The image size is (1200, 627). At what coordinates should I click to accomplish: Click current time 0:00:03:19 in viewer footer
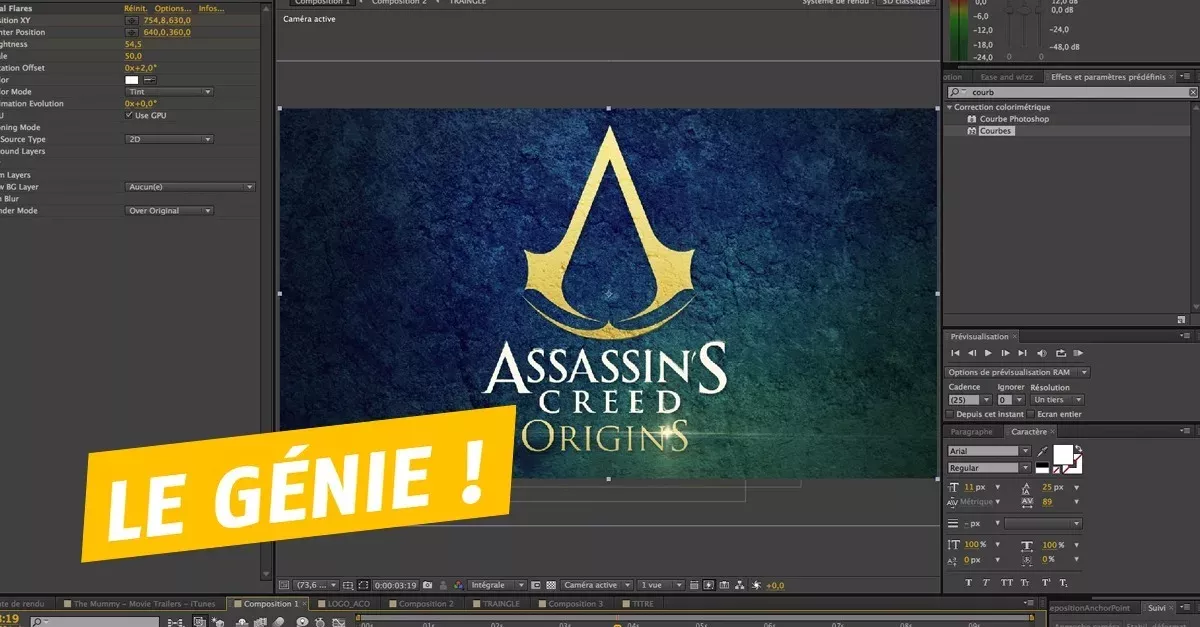395,585
